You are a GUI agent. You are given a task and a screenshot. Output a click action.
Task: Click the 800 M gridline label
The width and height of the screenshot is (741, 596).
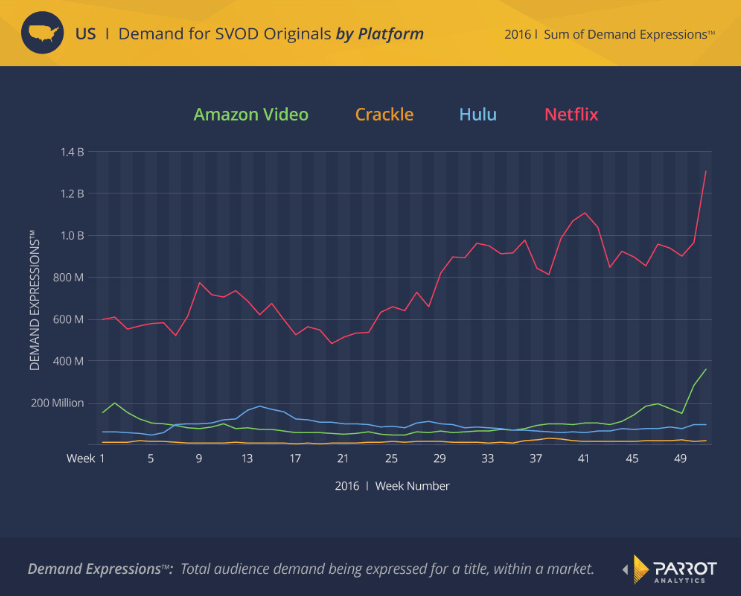[x=68, y=277]
